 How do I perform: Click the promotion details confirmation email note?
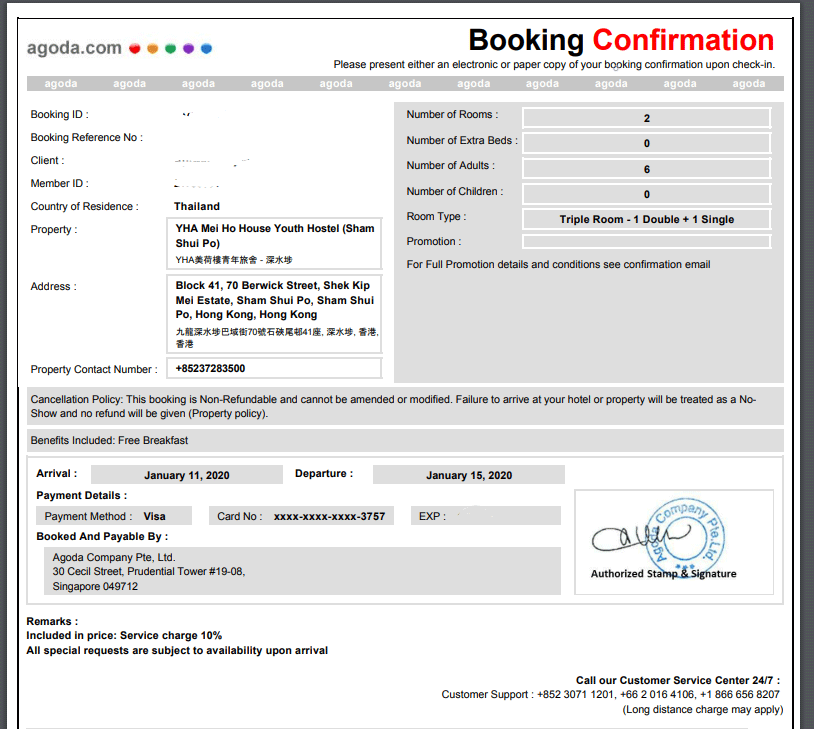(x=558, y=264)
